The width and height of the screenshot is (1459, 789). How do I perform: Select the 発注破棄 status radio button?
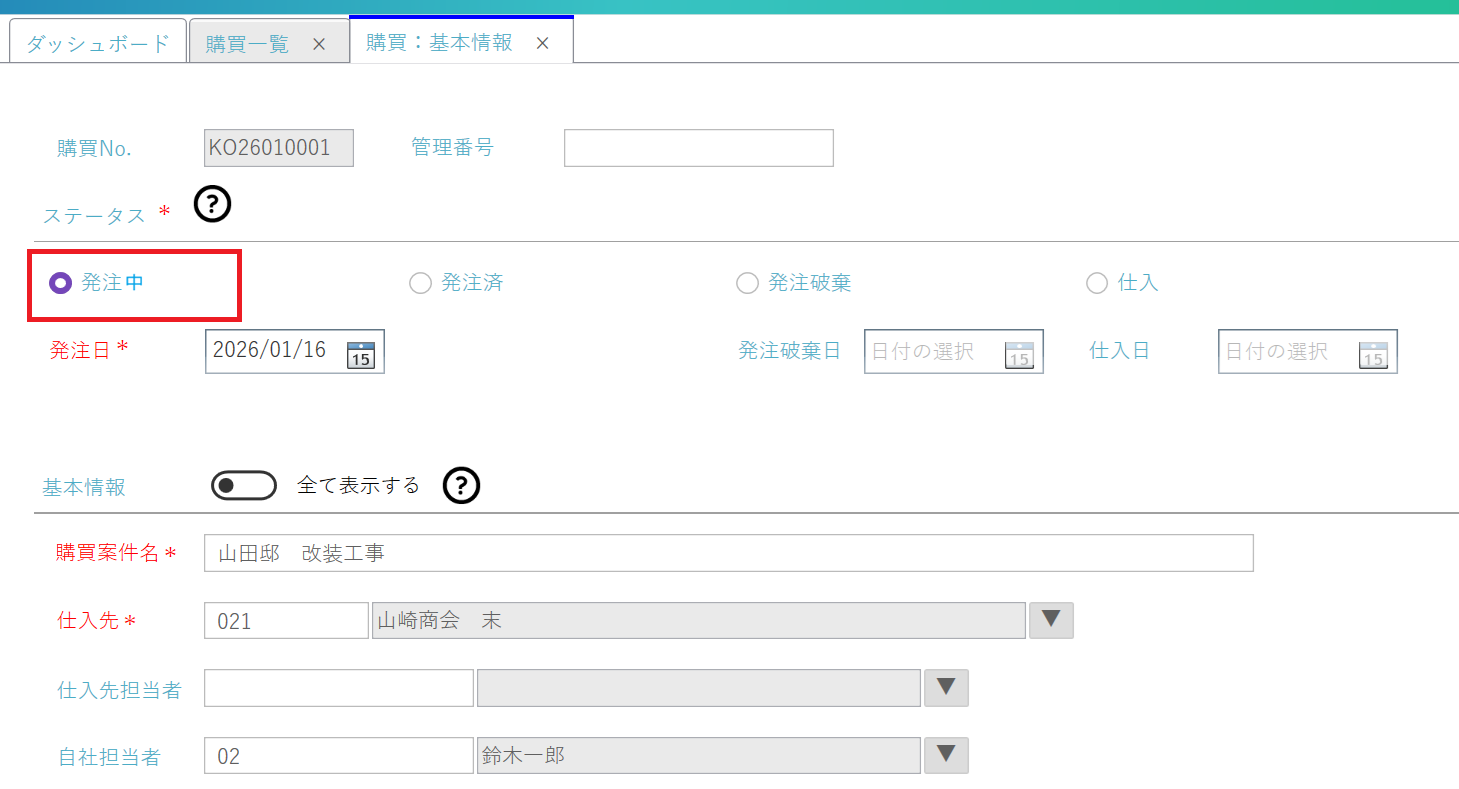pyautogui.click(x=747, y=283)
